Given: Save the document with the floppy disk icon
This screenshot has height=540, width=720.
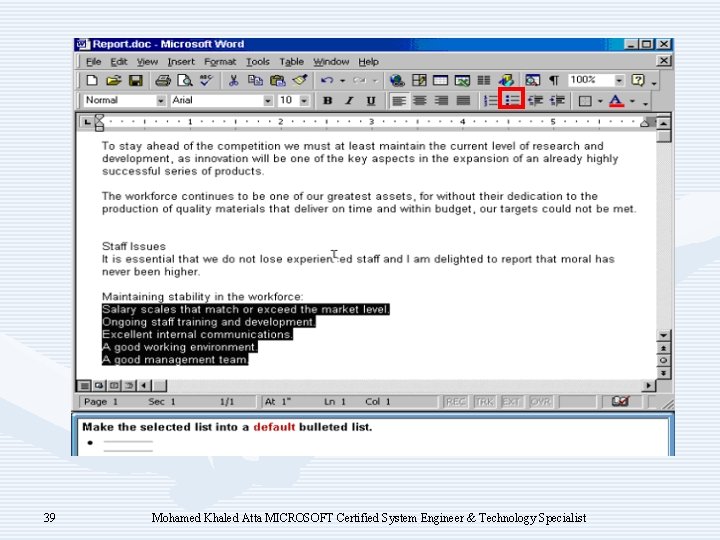Looking at the screenshot, I should 135,81.
